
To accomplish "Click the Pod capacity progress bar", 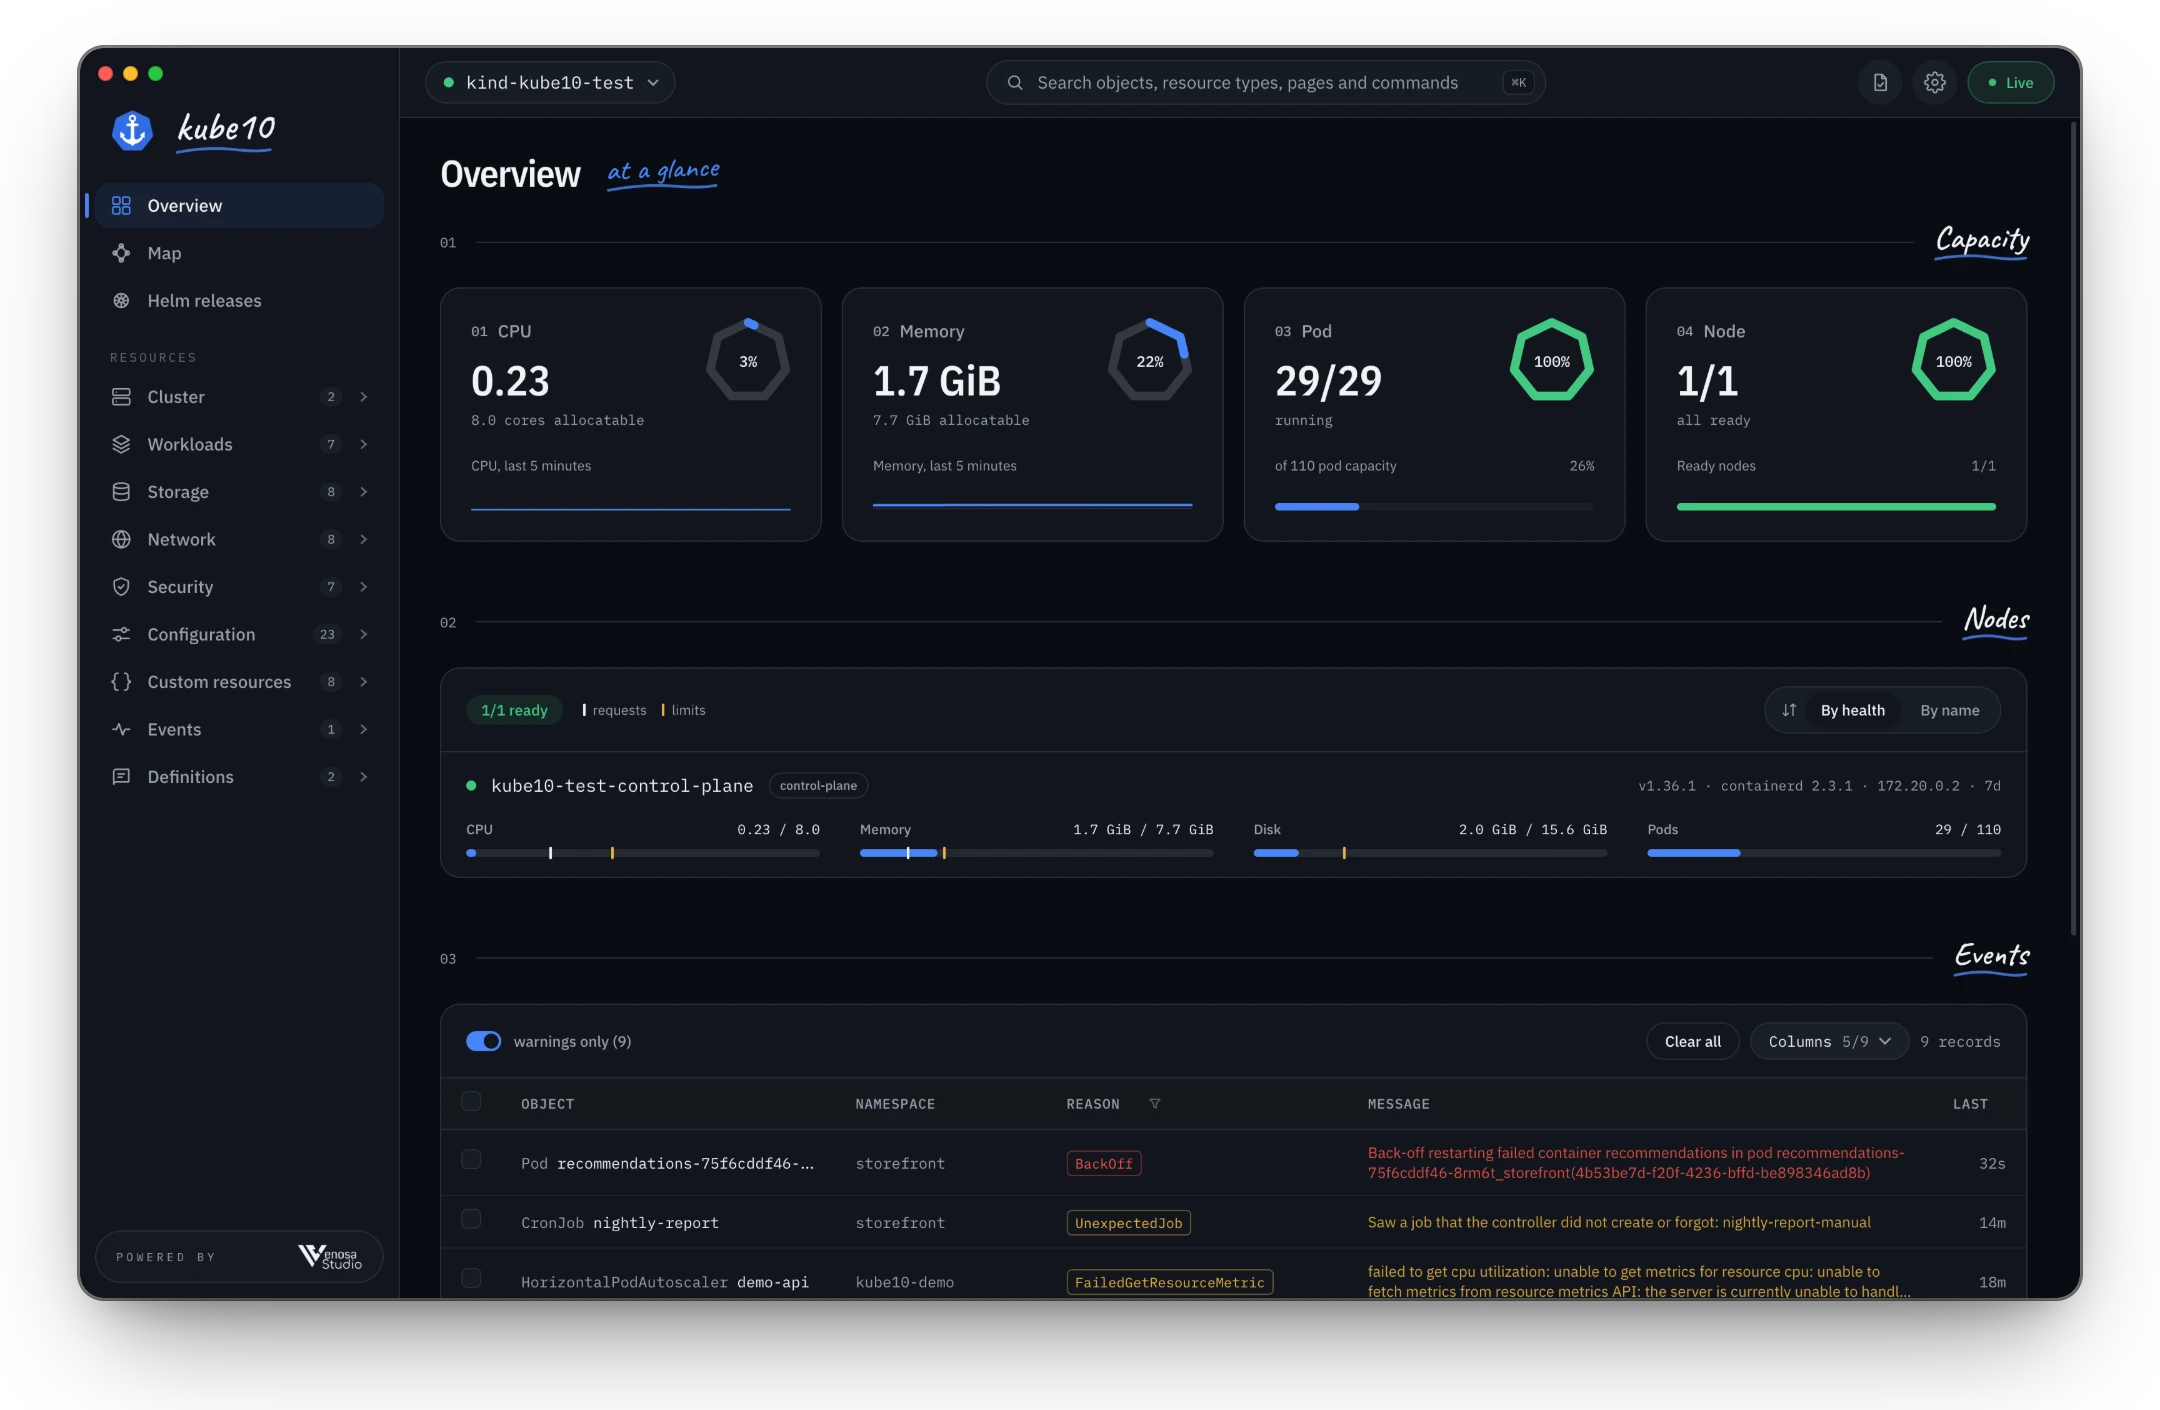I will (1434, 507).
